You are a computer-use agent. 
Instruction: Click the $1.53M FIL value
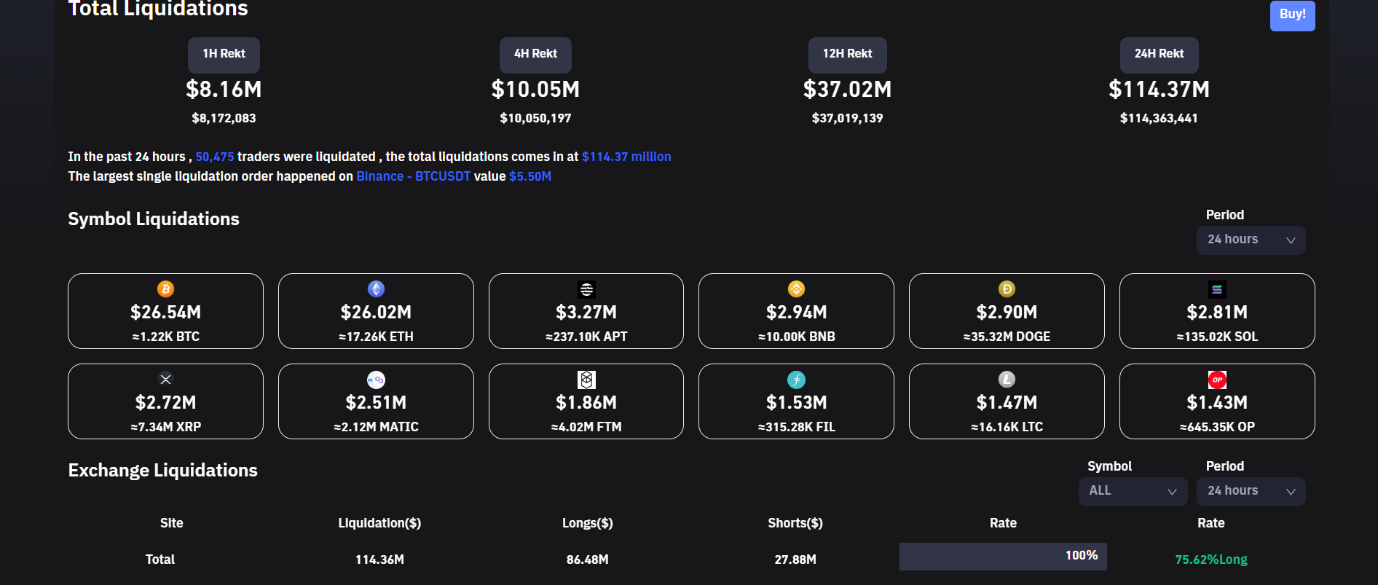click(x=797, y=404)
